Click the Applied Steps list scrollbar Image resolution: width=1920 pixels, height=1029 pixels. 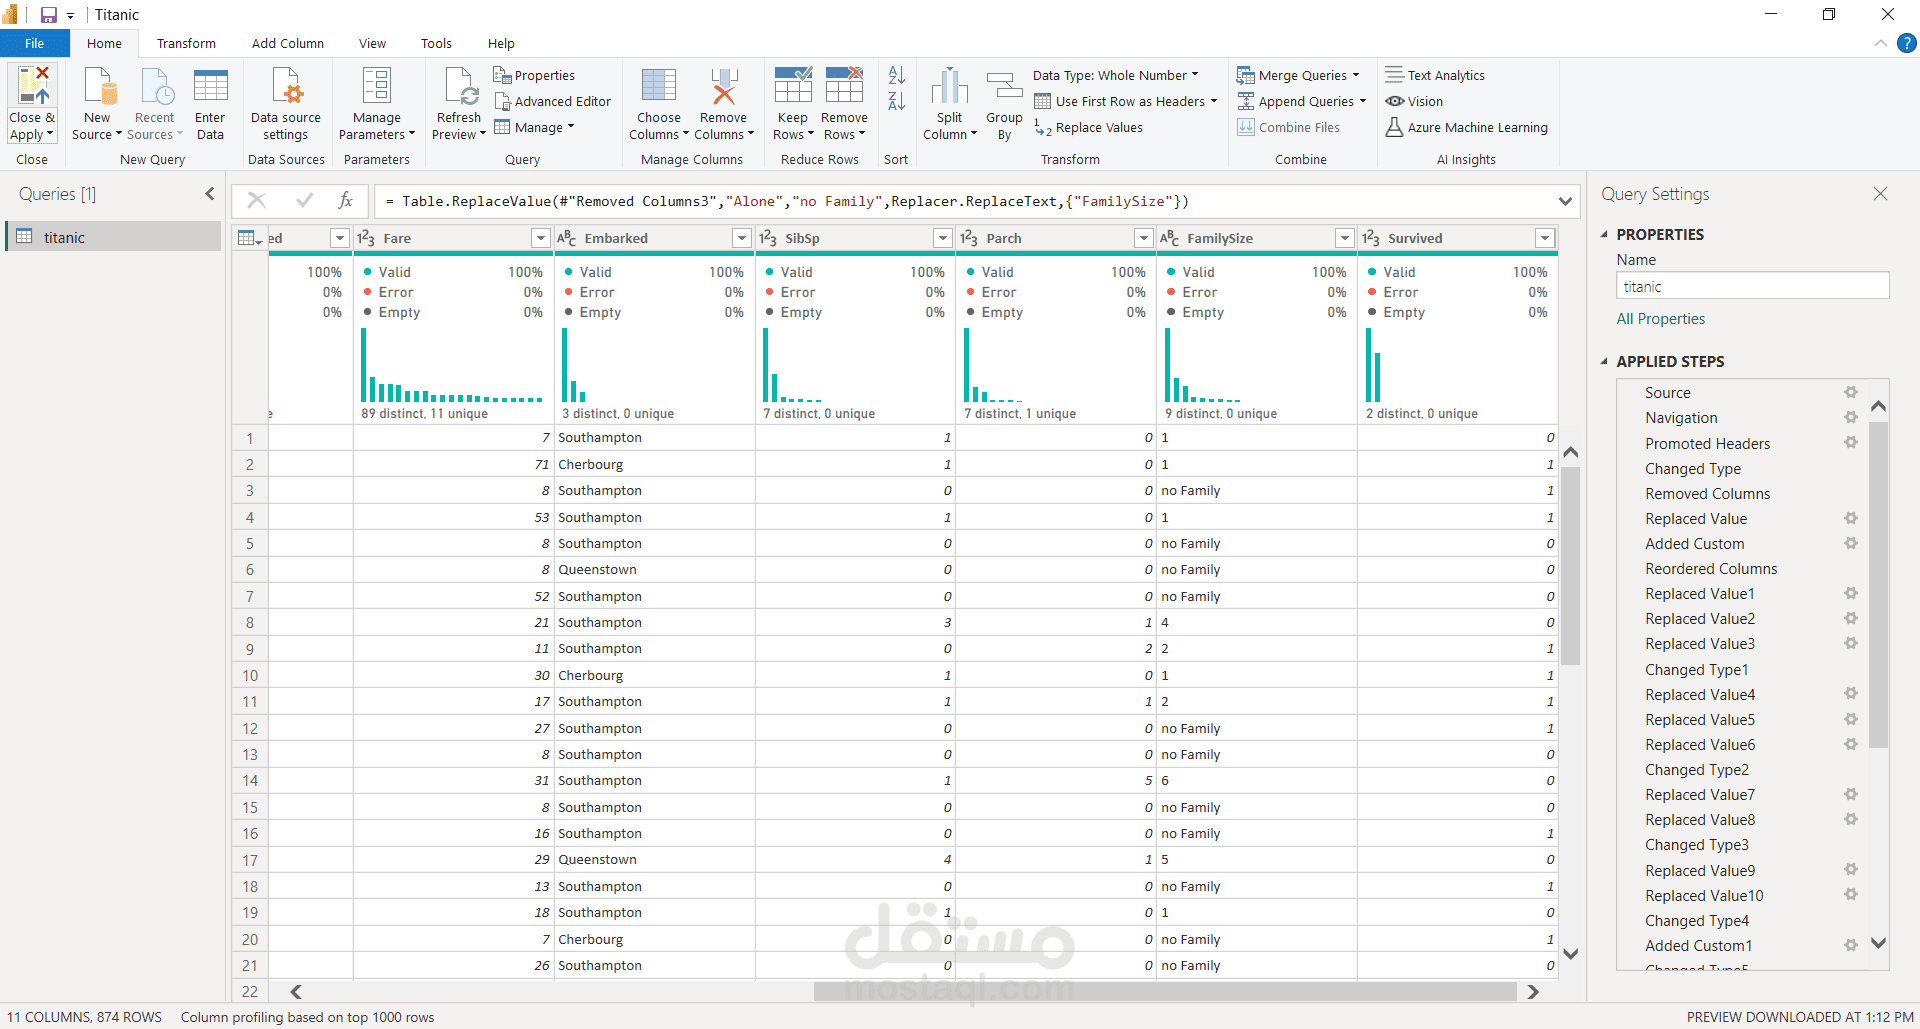1879,585
